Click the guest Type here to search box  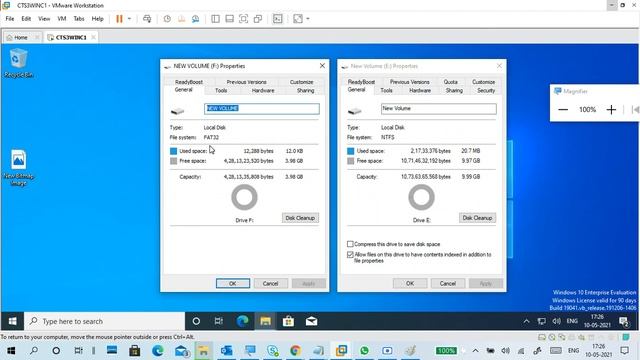(104, 321)
